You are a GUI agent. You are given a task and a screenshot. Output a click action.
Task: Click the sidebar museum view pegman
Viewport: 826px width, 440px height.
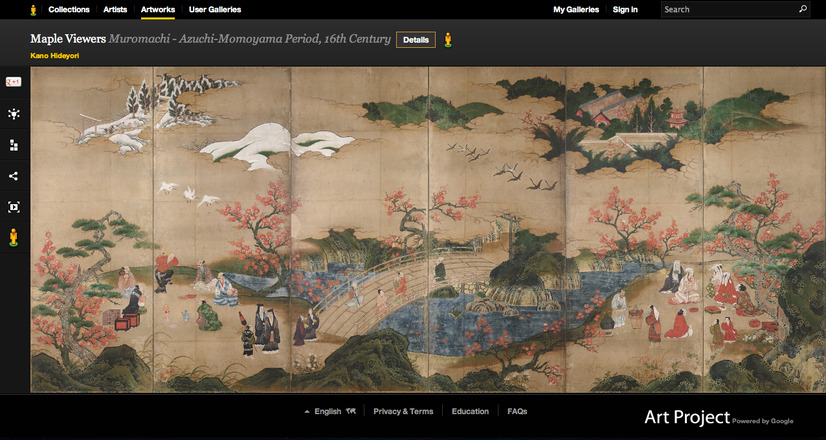(14, 238)
